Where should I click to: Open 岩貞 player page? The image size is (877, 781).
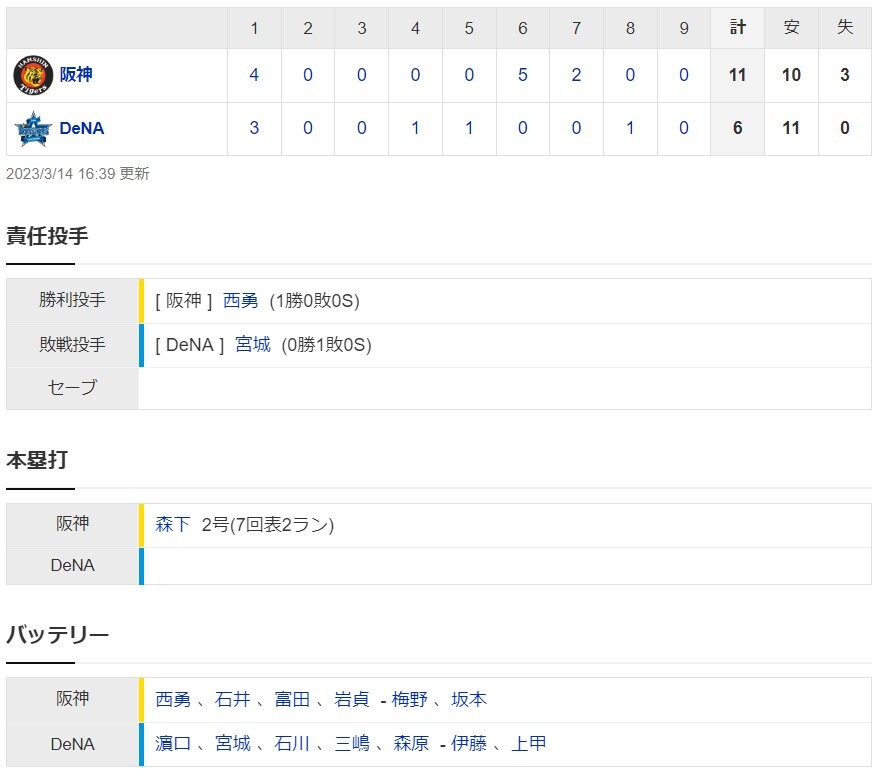[x=351, y=700]
